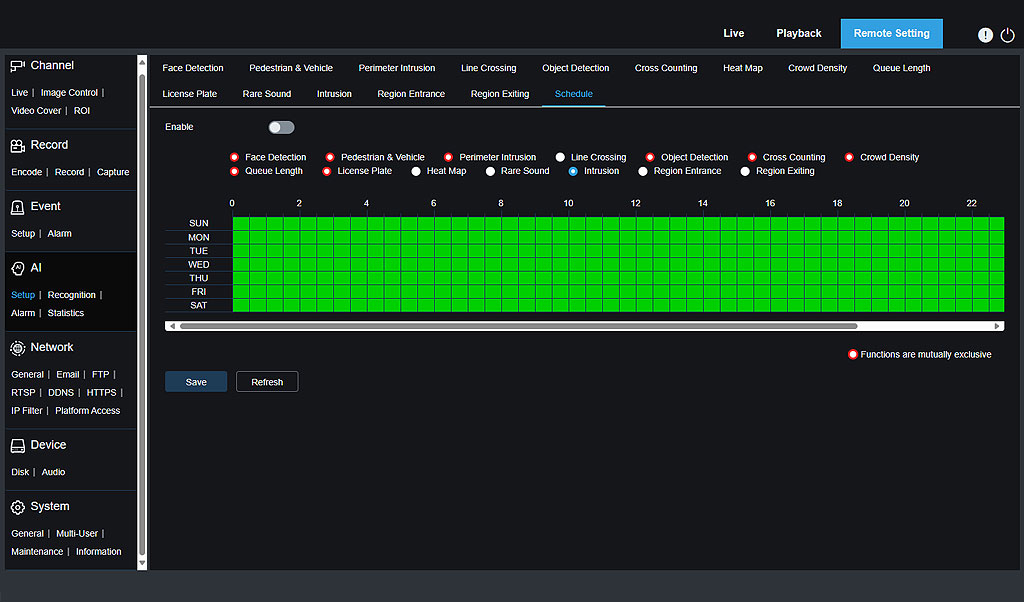The width and height of the screenshot is (1024, 602).
Task: Click the Network globe icon
Action: tap(18, 348)
